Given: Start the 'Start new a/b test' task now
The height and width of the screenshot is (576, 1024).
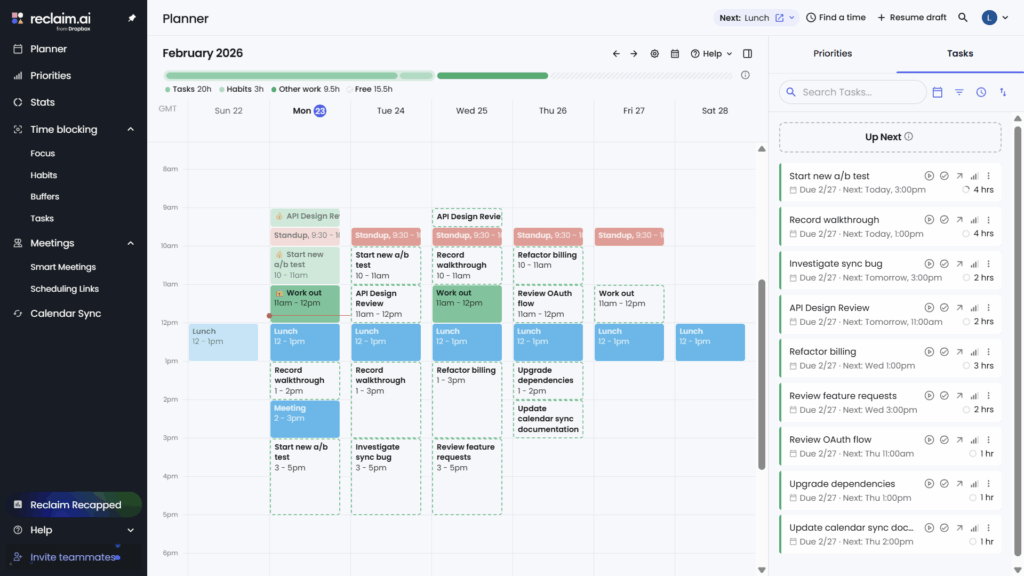Looking at the screenshot, I should [x=929, y=176].
